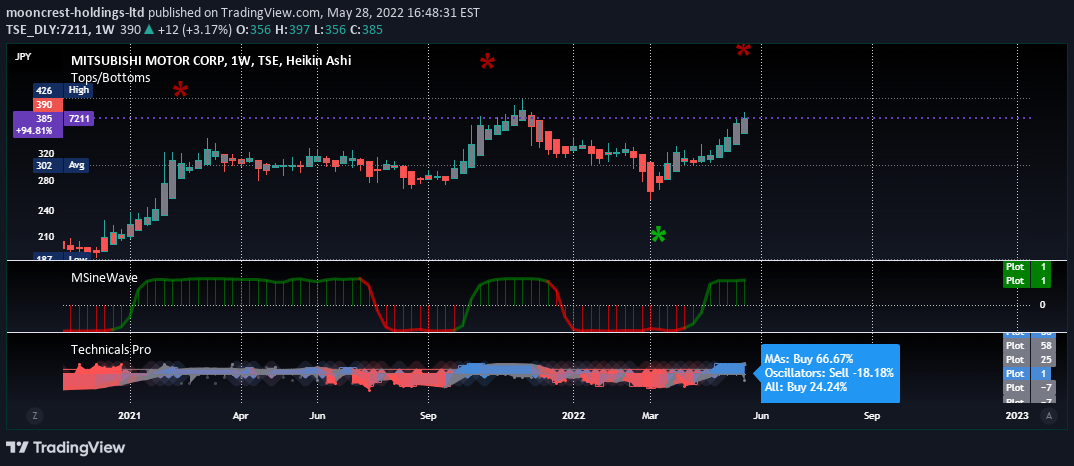Click the green MSineWave curve's latest segment

pyautogui.click(x=727, y=280)
